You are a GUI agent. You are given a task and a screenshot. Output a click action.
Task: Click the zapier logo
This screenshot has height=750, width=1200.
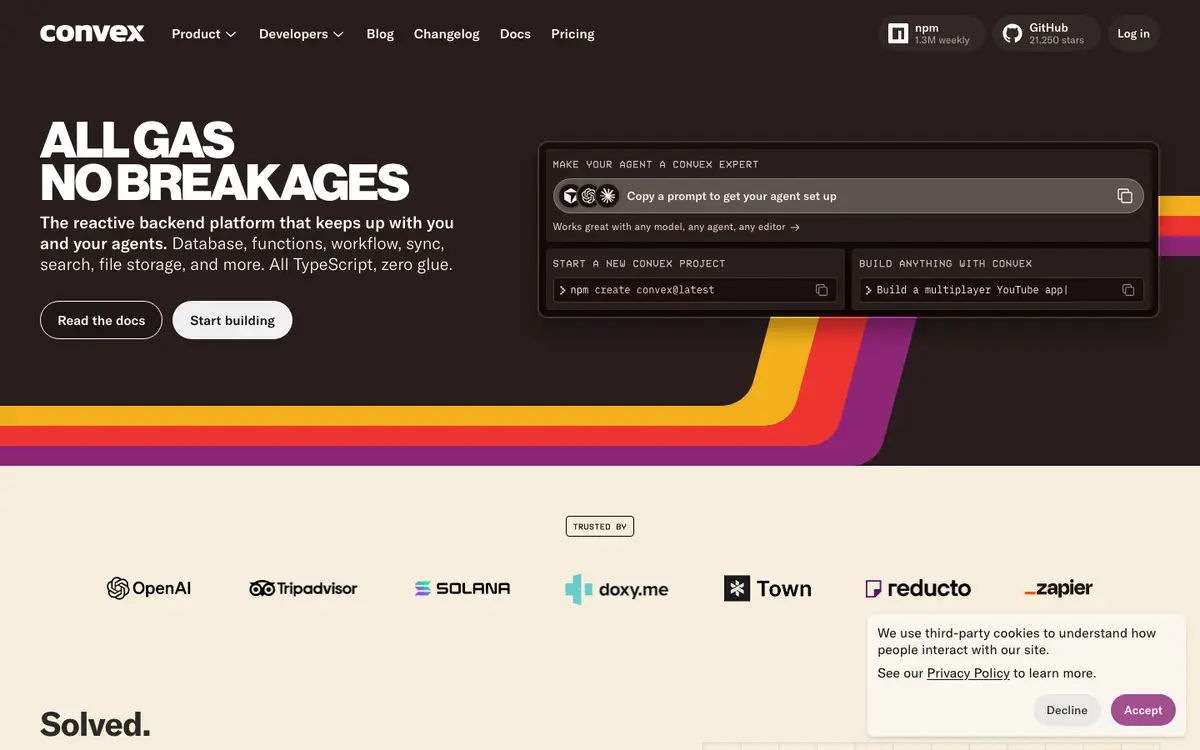coord(1058,588)
